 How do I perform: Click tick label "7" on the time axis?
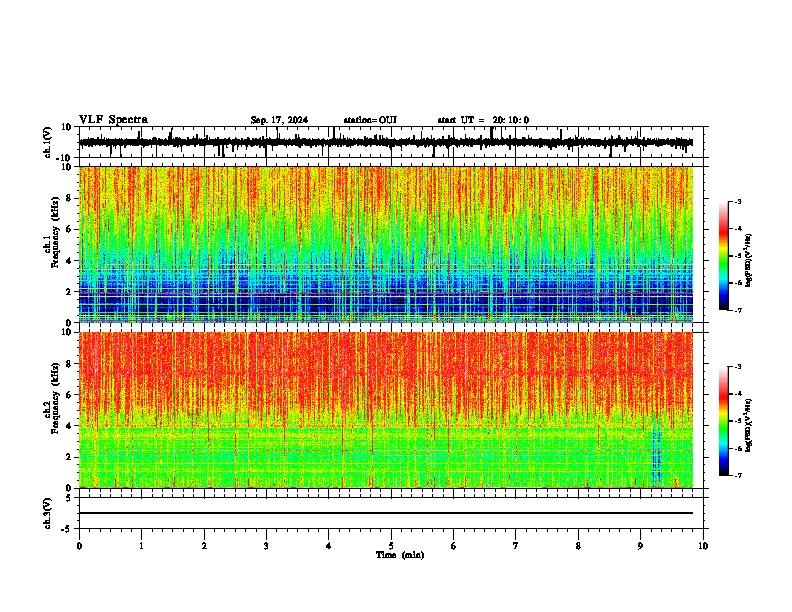(516, 546)
